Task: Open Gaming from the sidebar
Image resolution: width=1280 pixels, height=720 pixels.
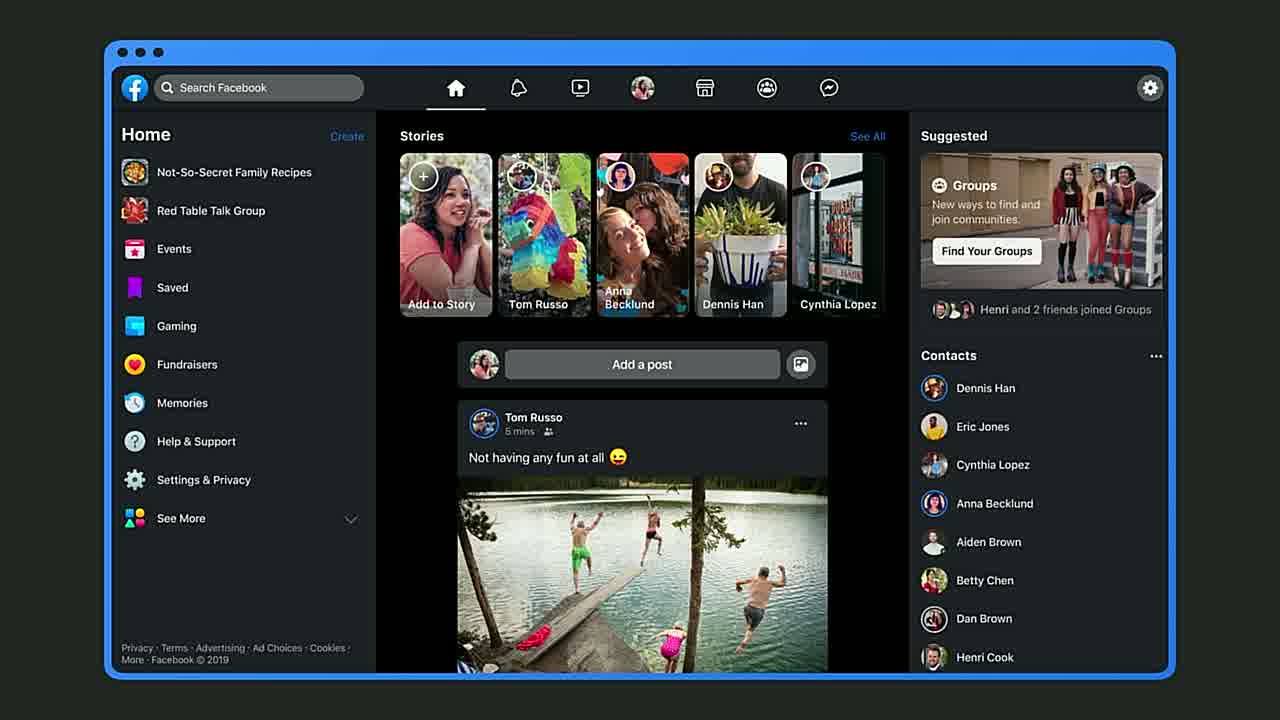Action: 176,326
